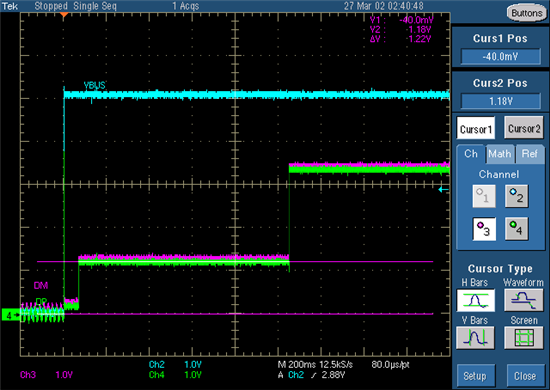Image resolution: width=550 pixels, height=390 pixels.
Task: Select the H Bars cursor type icon
Action: click(x=475, y=300)
